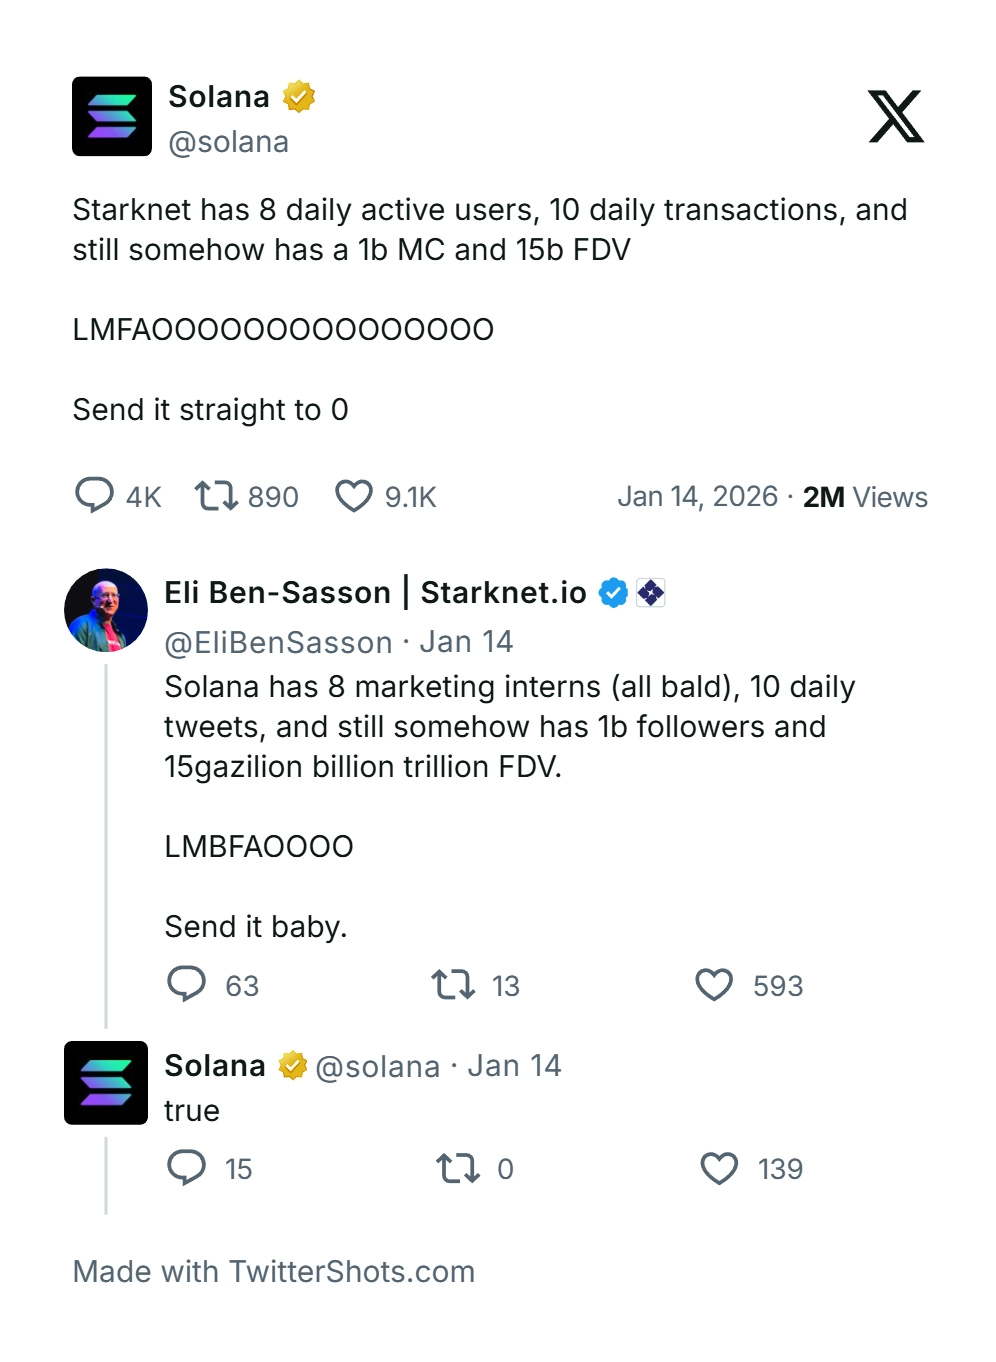Image resolution: width=996 pixels, height=1362 pixels.
Task: Like the main Starknet tweet by Solana
Action: tap(354, 496)
